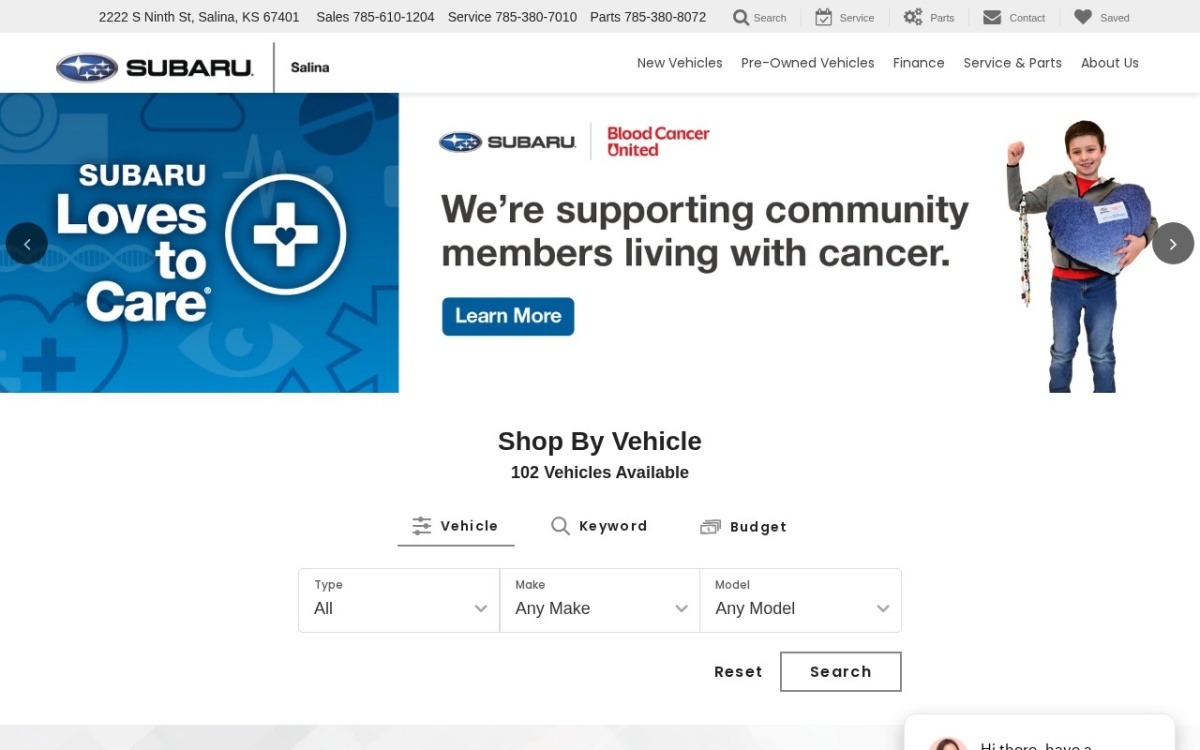Click the Keyword tab's magnifier icon
The height and width of the screenshot is (750, 1200).
(x=561, y=526)
